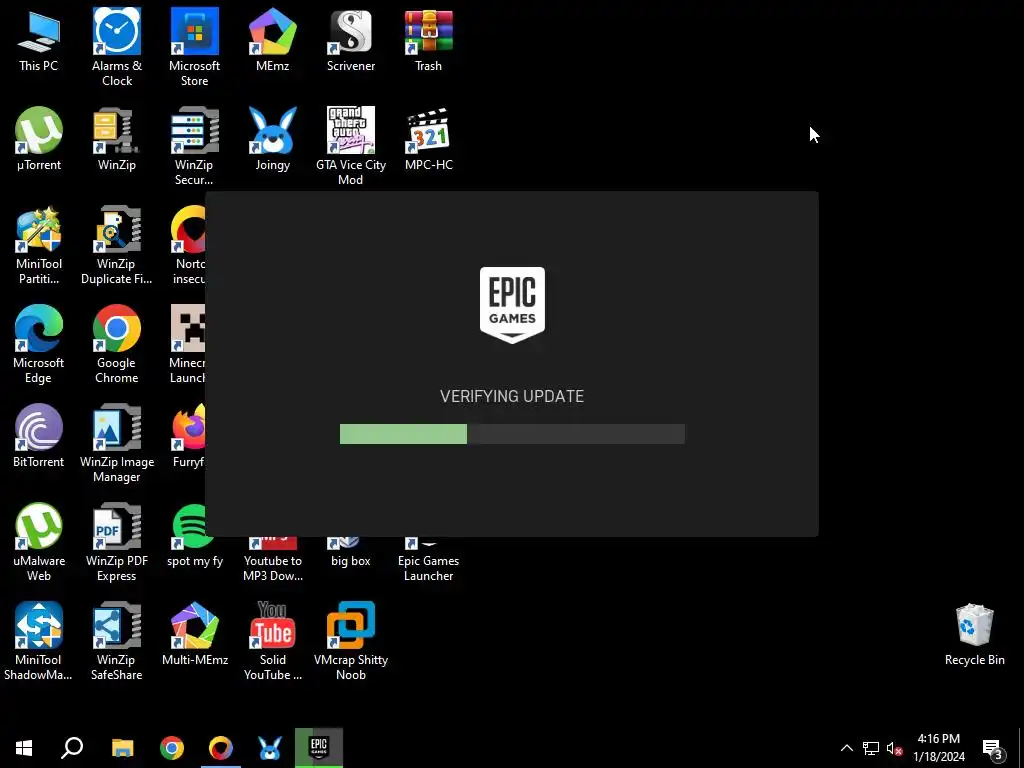Viewport: 1024px width, 768px height.
Task: Click the WinZip Image Manager icon
Action: [x=117, y=443]
